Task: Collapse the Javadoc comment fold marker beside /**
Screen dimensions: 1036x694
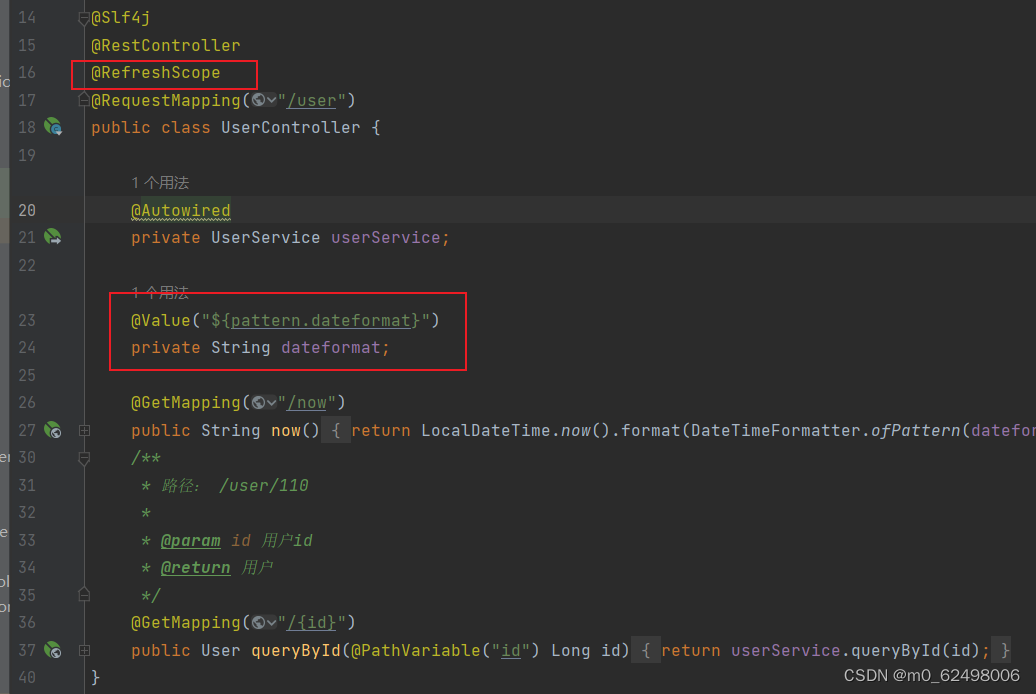Action: click(84, 458)
